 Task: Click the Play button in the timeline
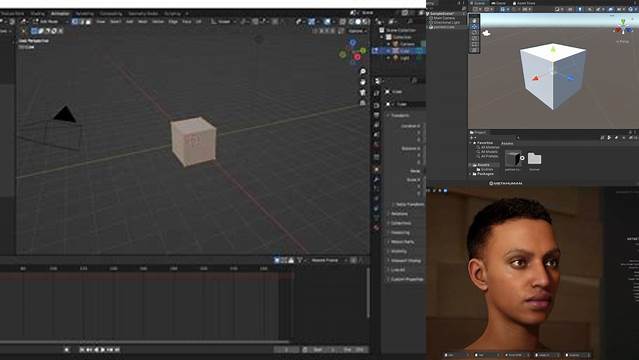pos(103,349)
